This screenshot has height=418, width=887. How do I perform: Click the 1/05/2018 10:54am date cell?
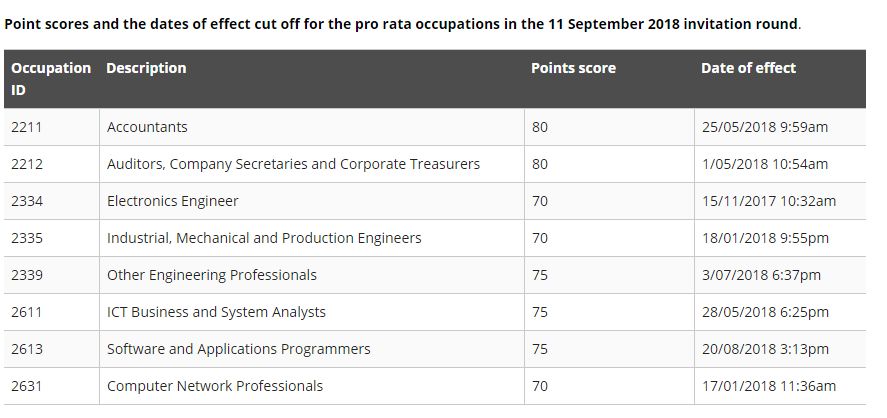[780, 164]
